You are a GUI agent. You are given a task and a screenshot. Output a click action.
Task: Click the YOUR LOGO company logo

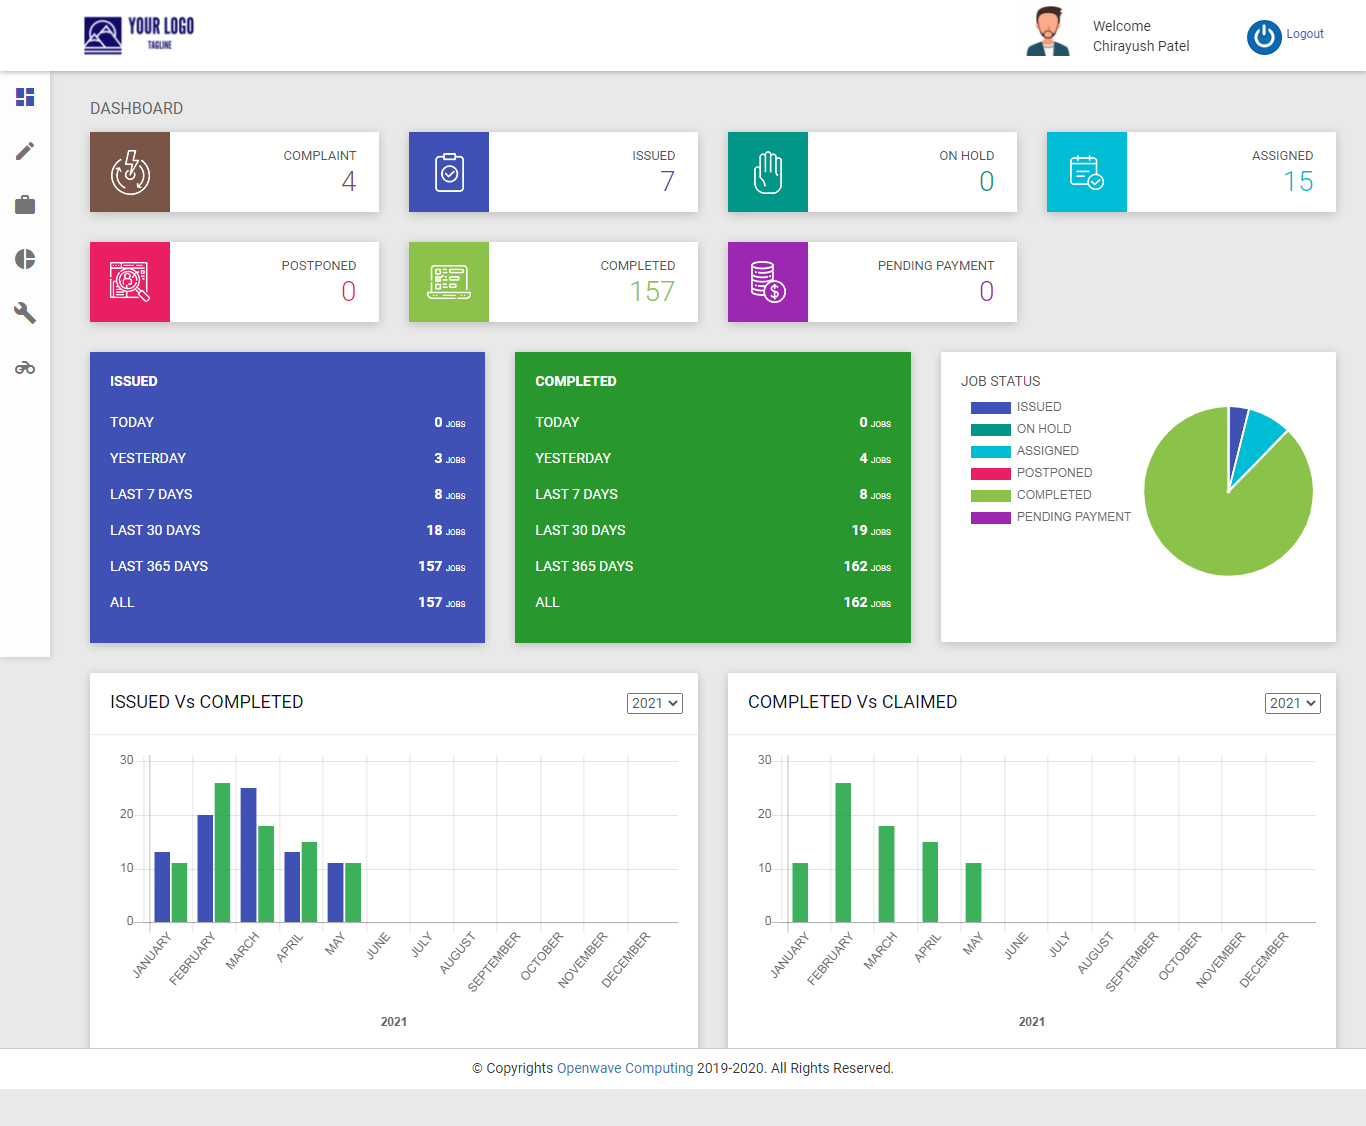click(139, 35)
